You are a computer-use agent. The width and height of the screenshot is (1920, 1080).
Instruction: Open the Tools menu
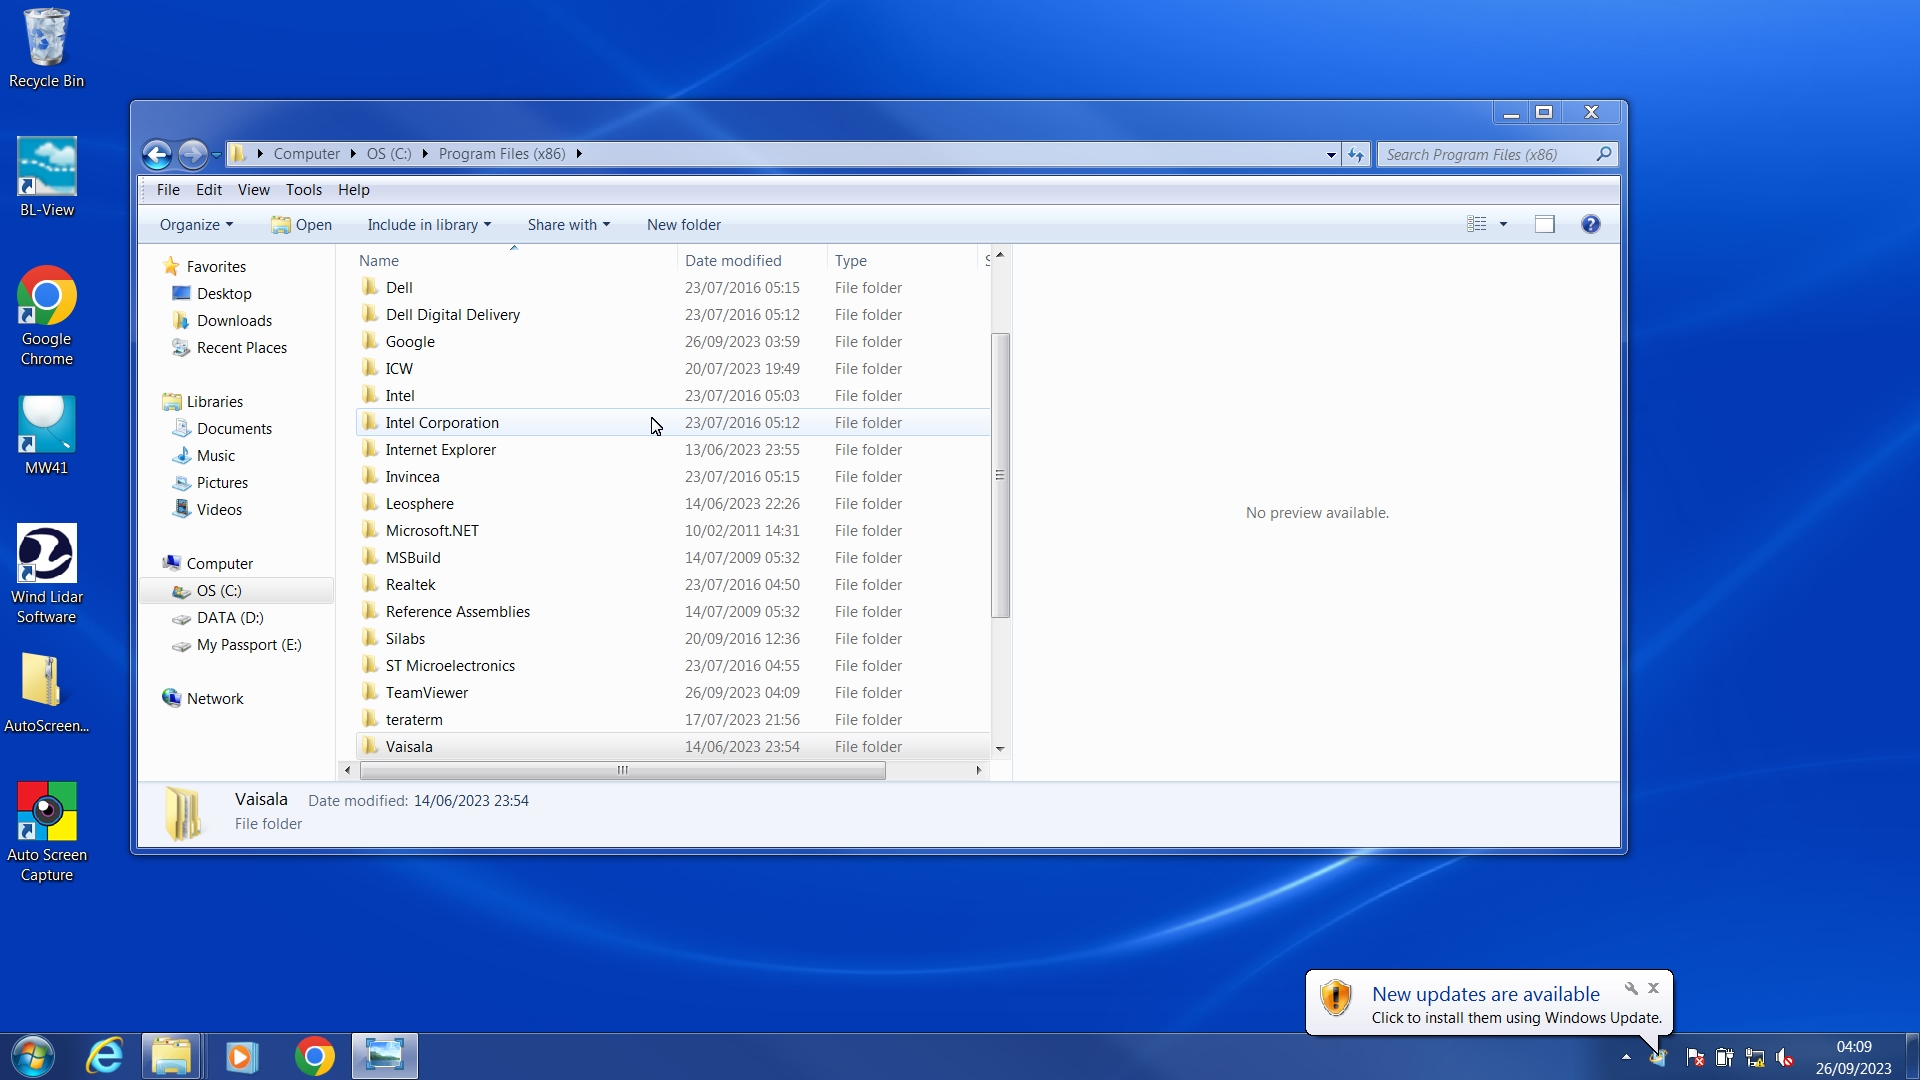303,190
